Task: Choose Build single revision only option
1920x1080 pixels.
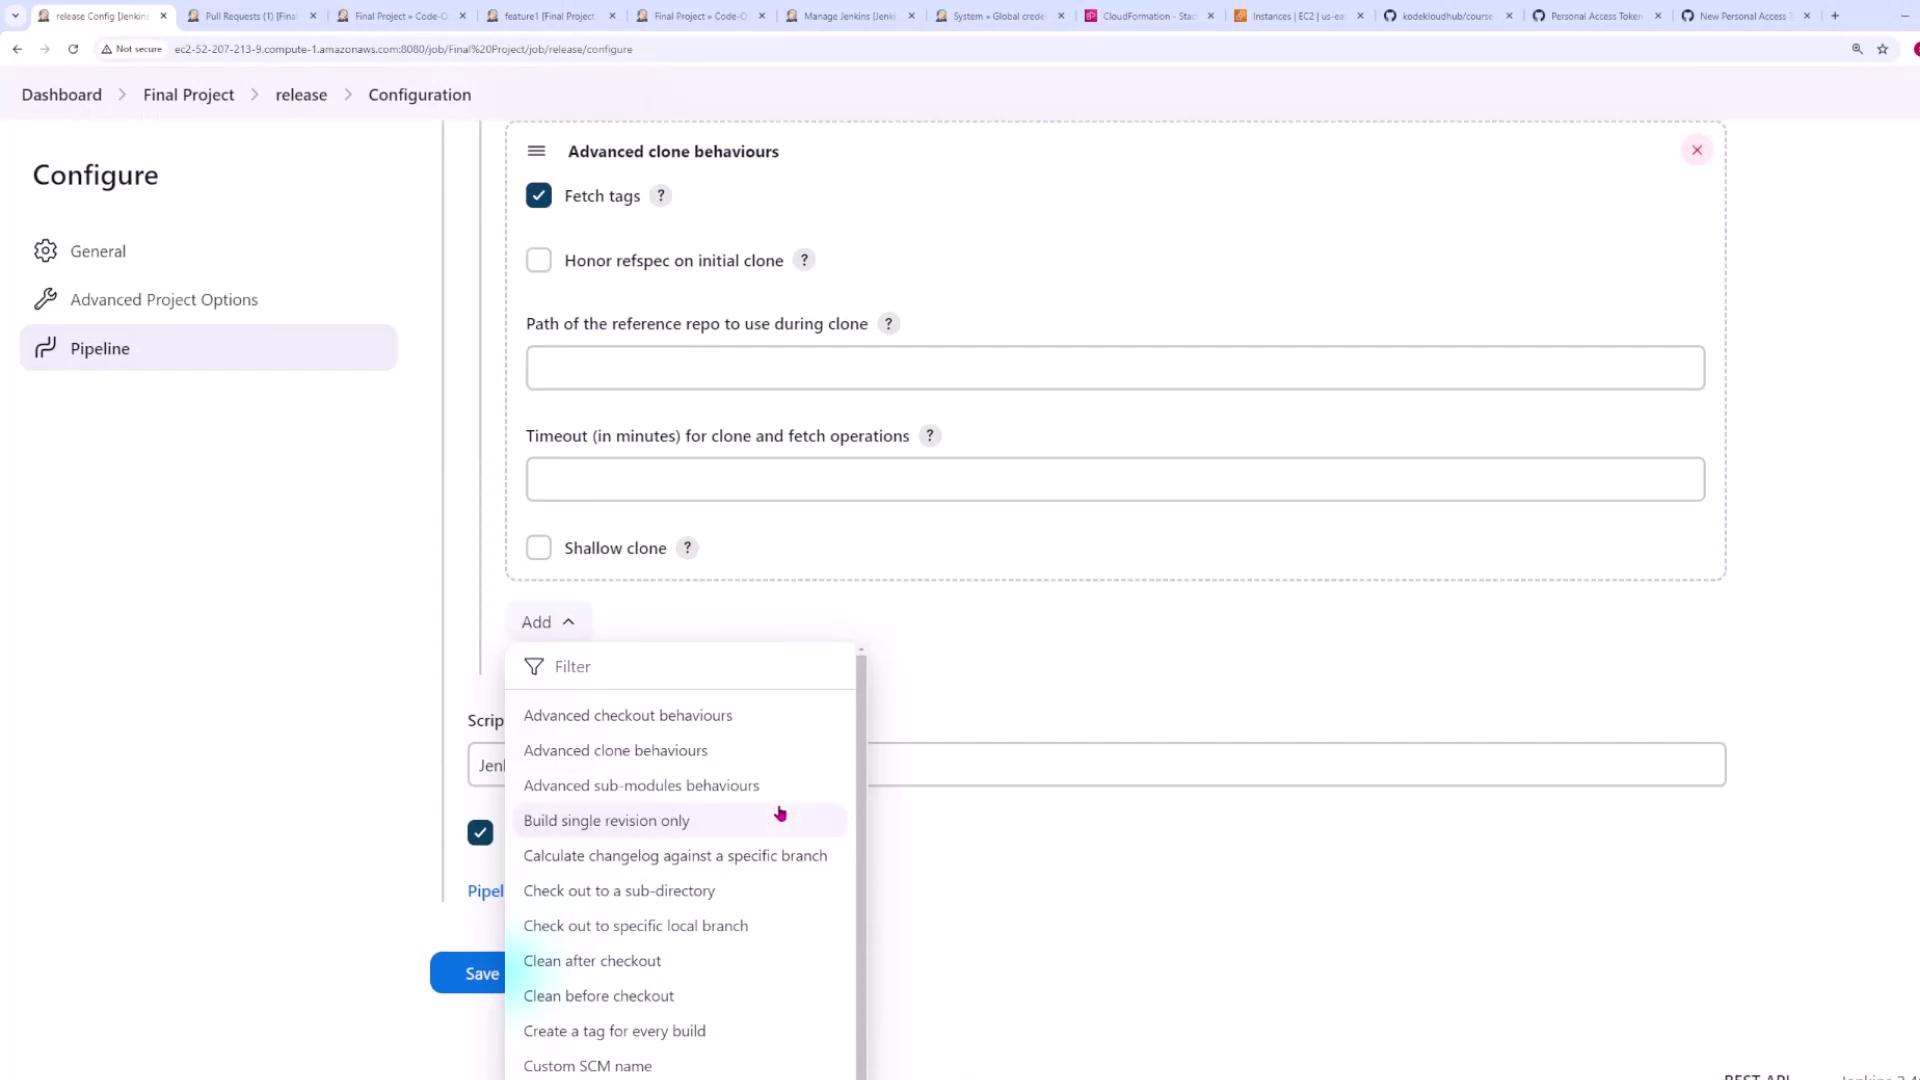Action: point(606,821)
